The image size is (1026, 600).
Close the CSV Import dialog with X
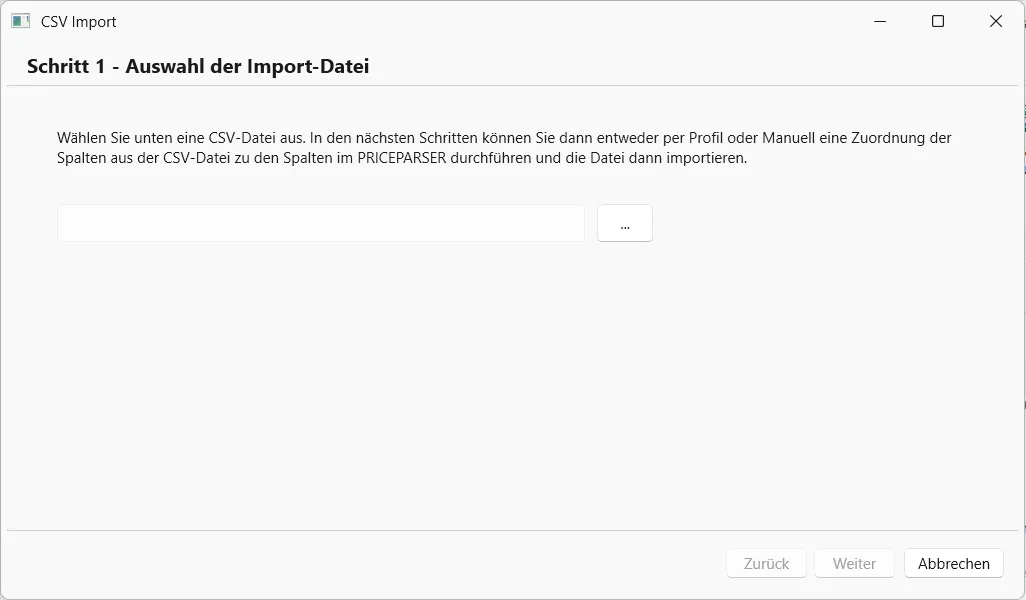[x=996, y=21]
